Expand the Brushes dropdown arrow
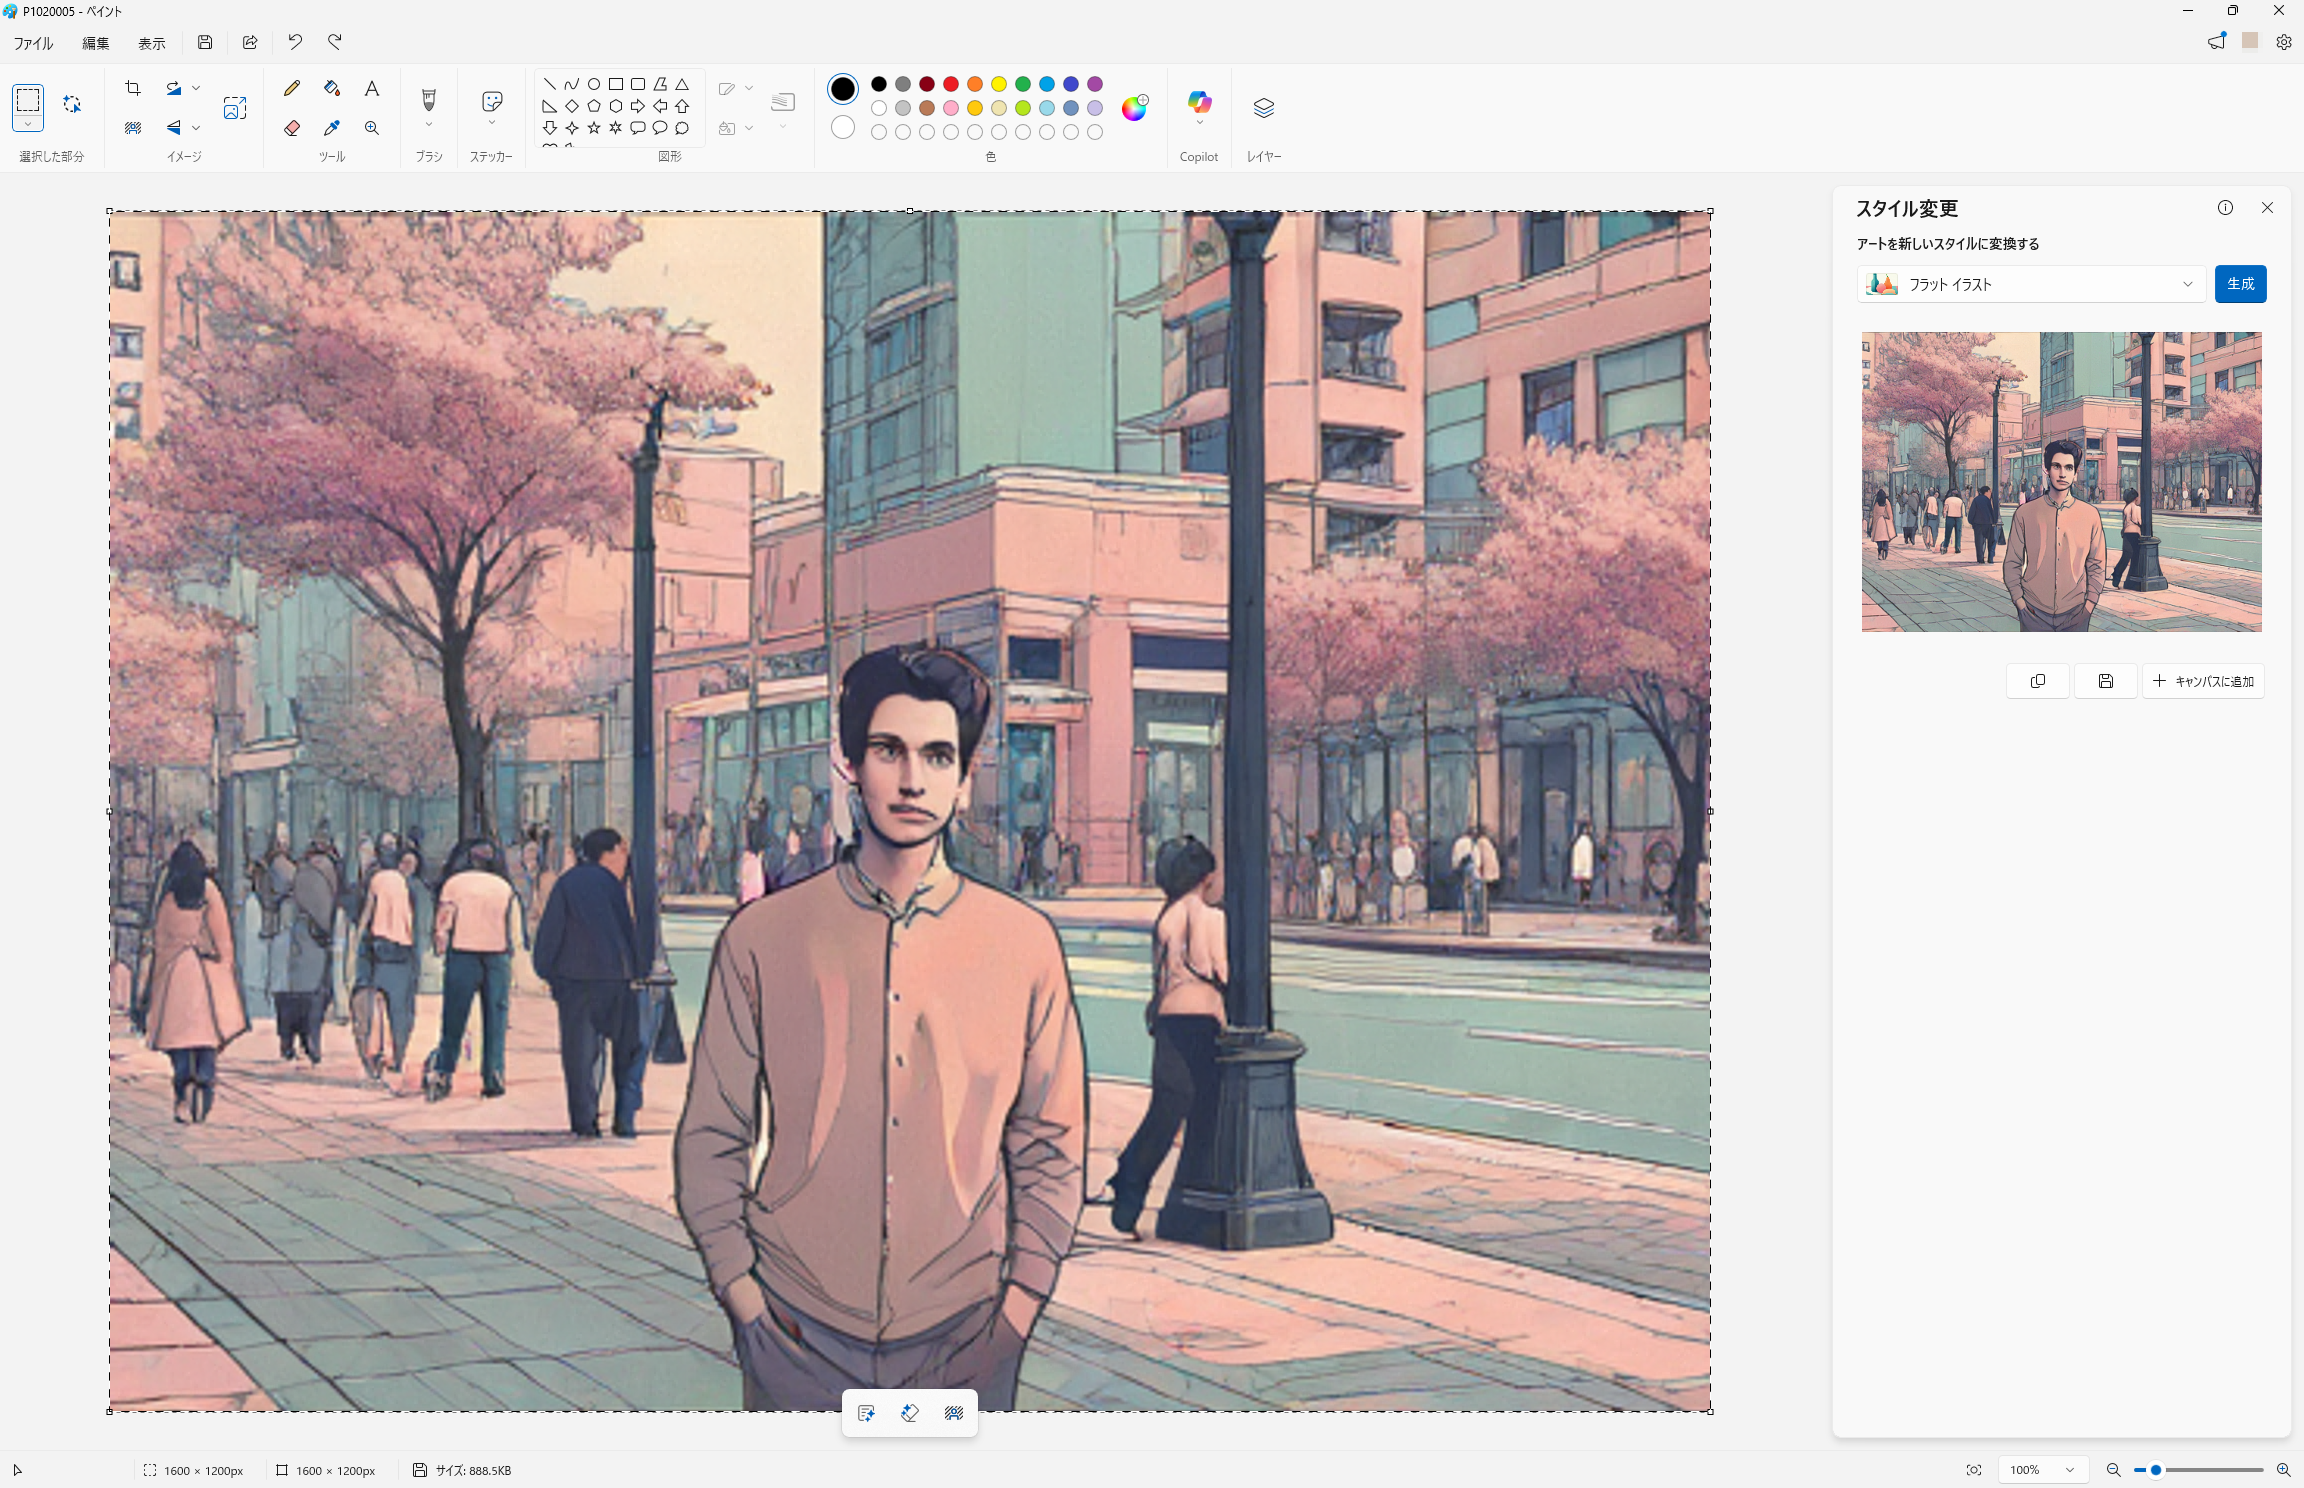The image size is (2304, 1488). (429, 126)
